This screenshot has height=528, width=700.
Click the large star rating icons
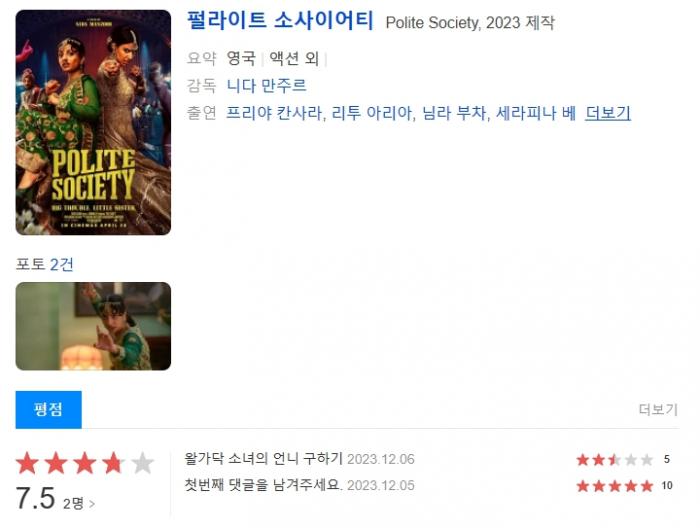pyautogui.click(x=85, y=463)
